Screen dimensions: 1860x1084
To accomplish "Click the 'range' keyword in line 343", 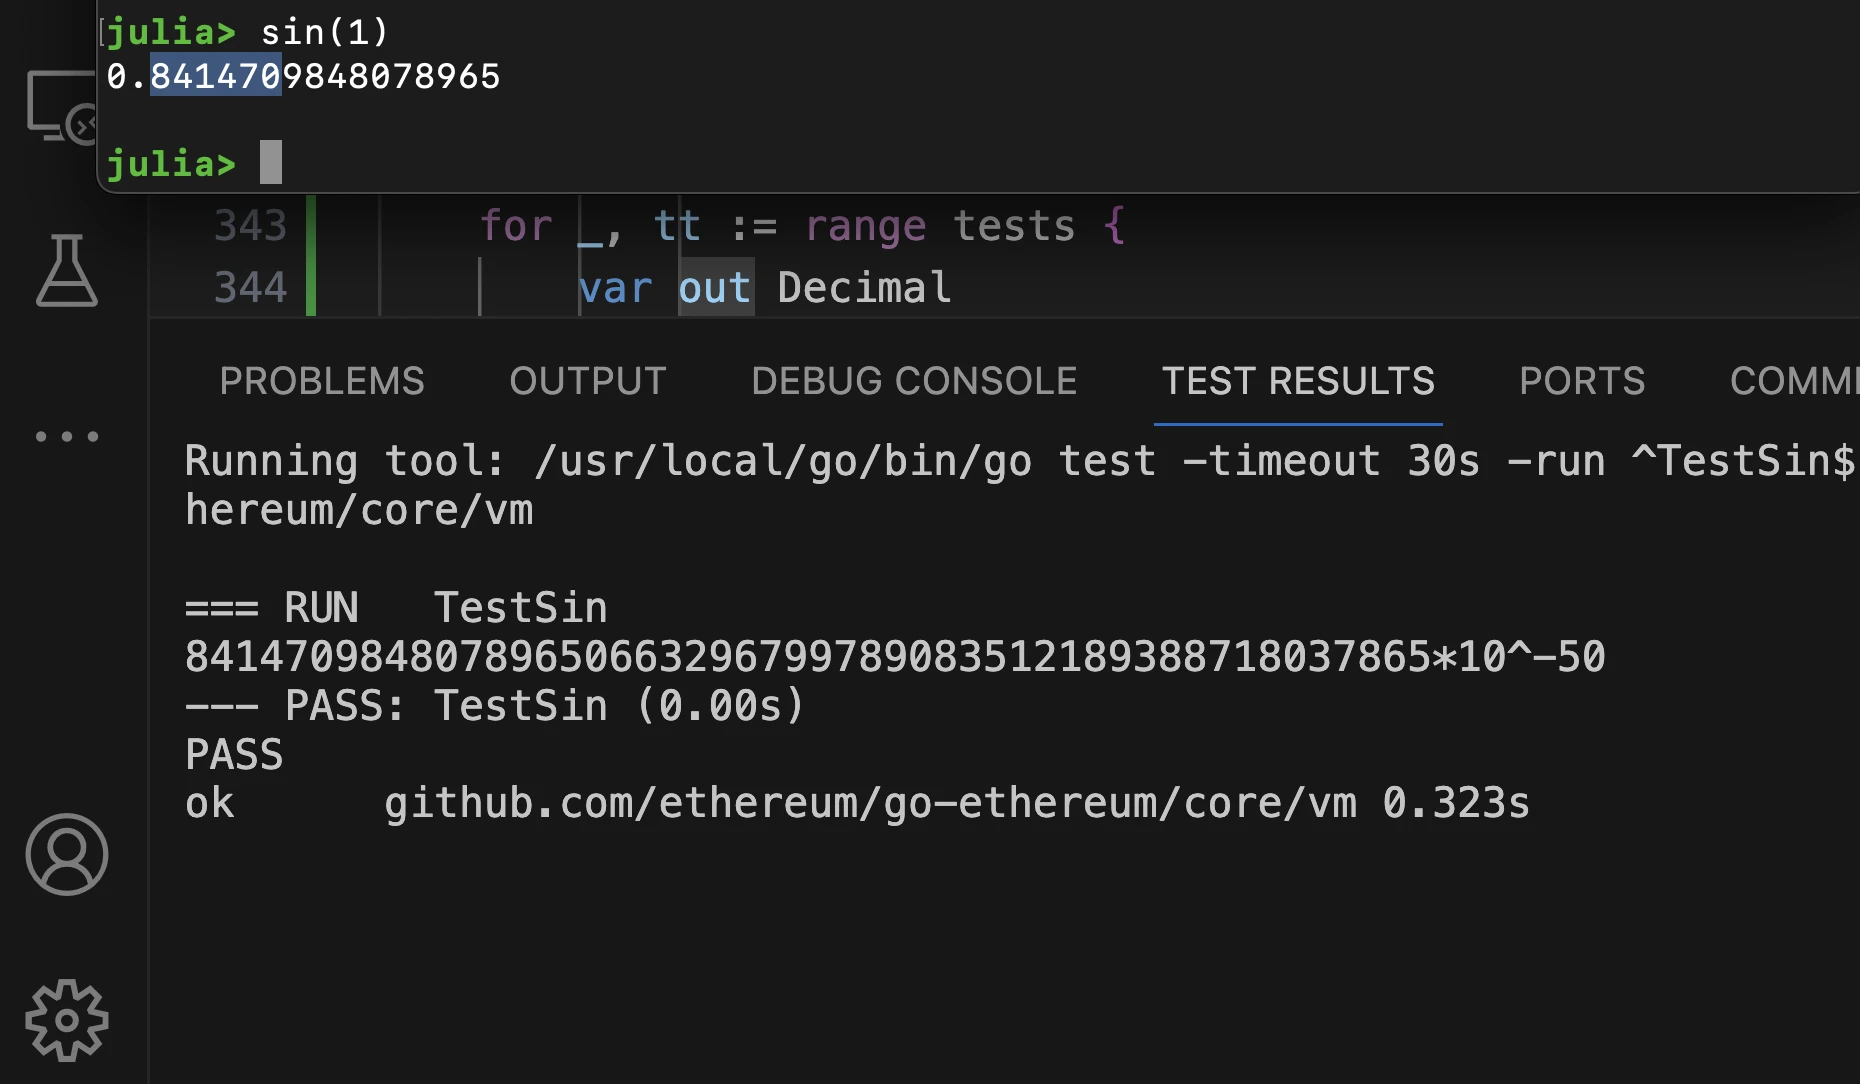I will (866, 226).
